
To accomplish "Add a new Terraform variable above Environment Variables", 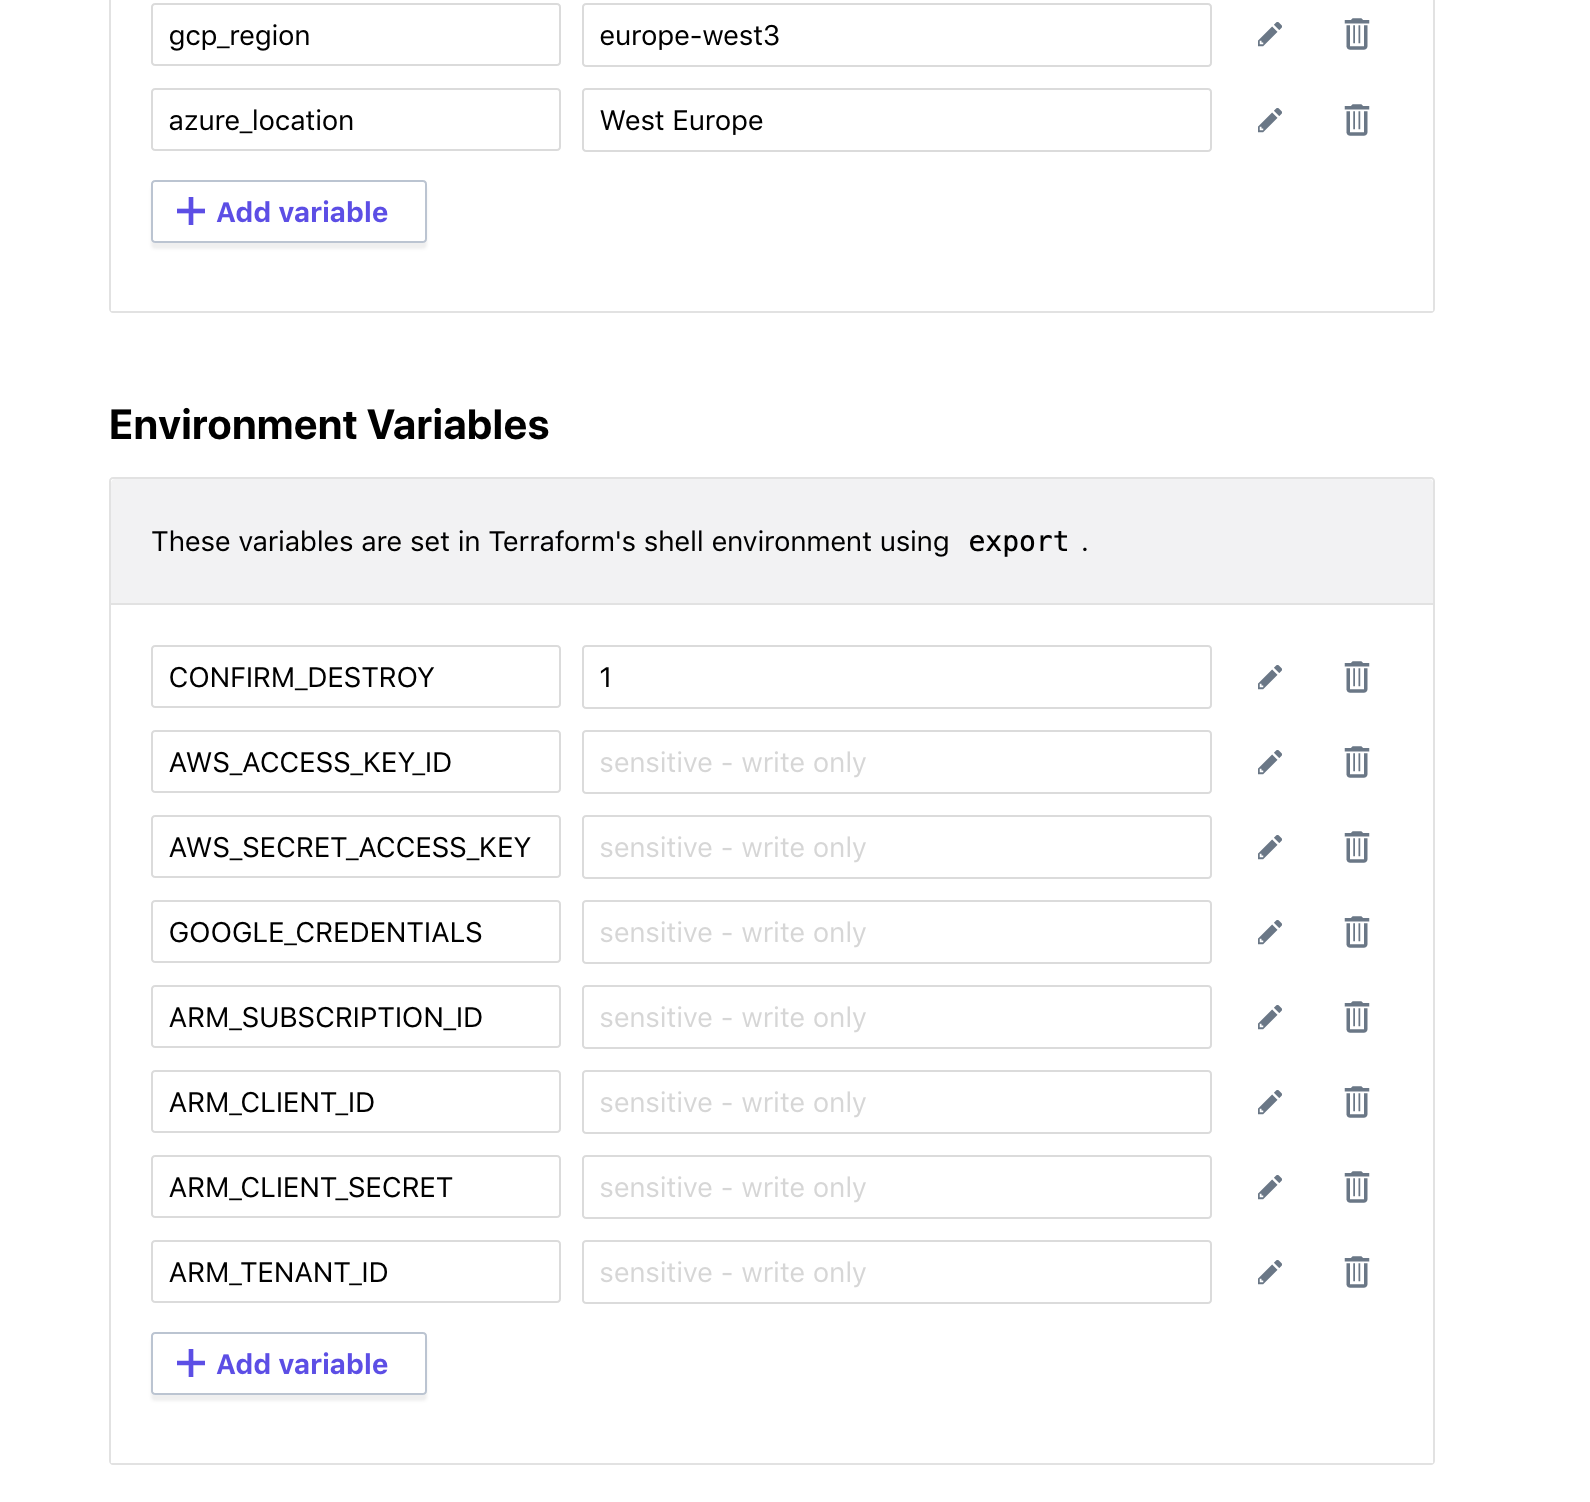I will (x=289, y=212).
